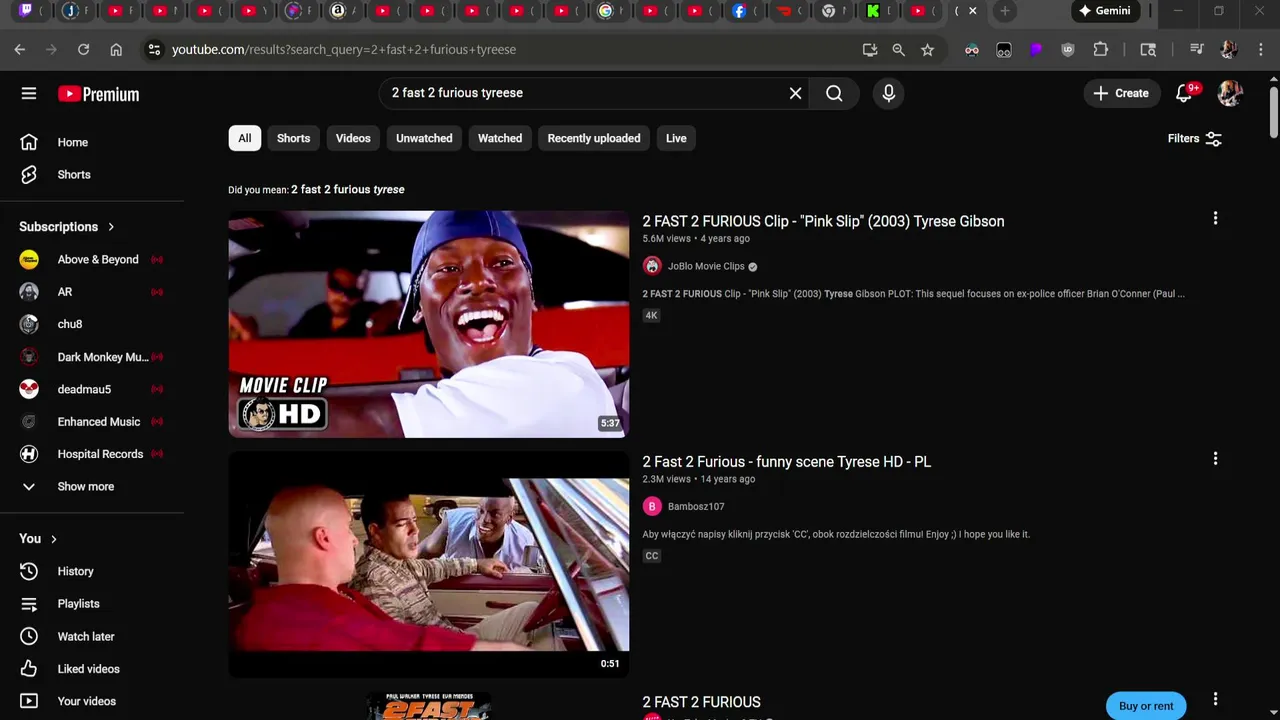Open search Filters
The width and height of the screenshot is (1280, 720).
point(1195,139)
